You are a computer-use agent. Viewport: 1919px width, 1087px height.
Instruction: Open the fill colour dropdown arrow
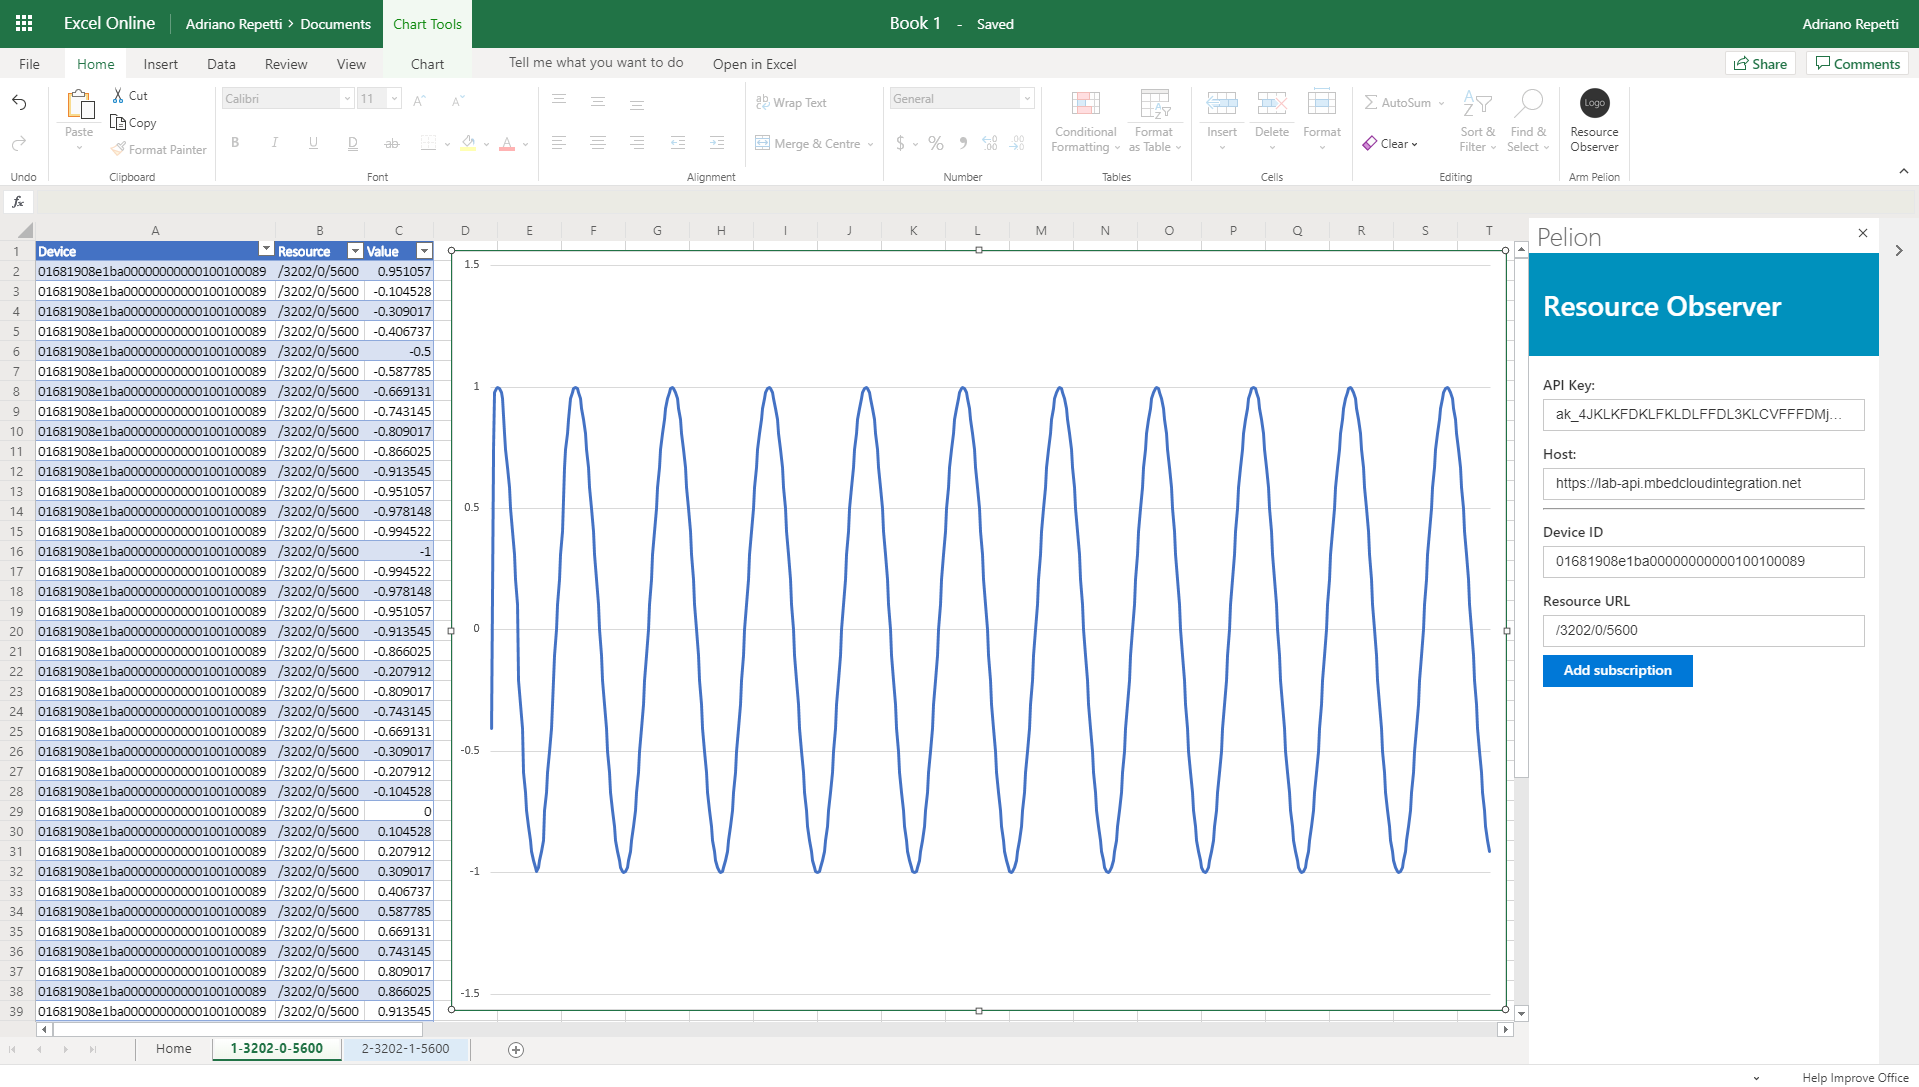click(x=487, y=144)
